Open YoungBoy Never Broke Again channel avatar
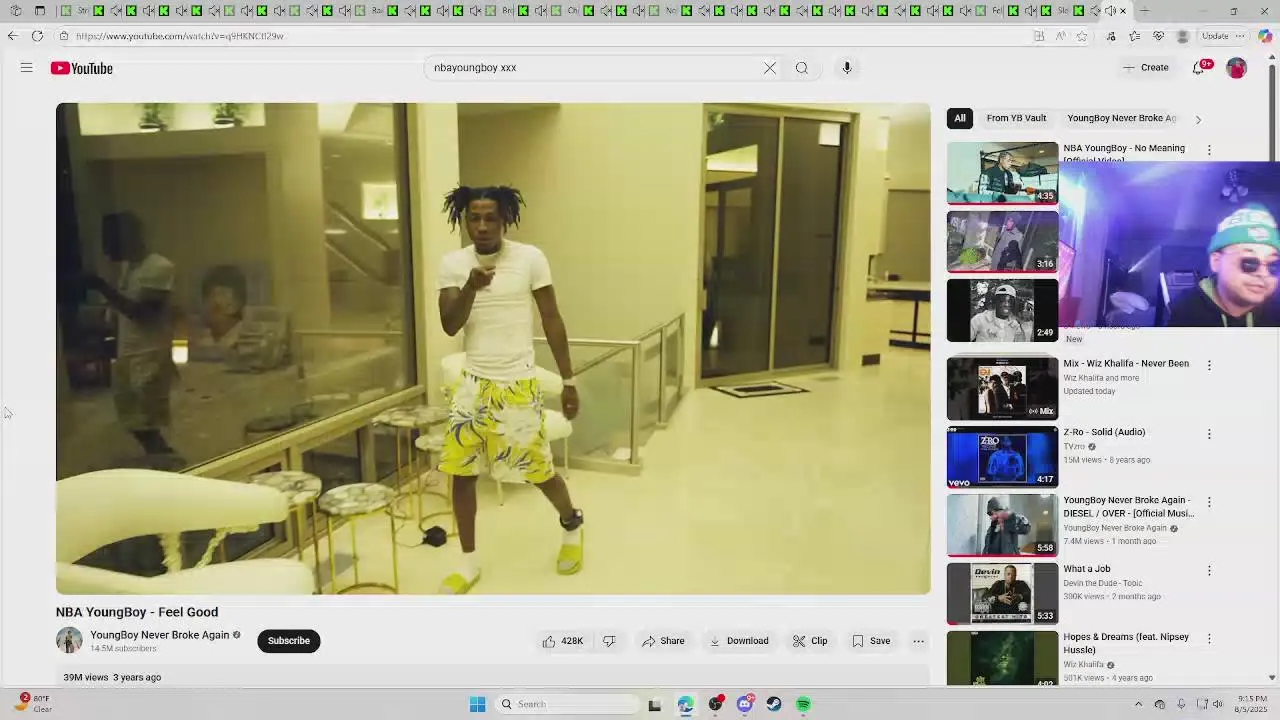This screenshot has height=720, width=1280. tap(69, 640)
